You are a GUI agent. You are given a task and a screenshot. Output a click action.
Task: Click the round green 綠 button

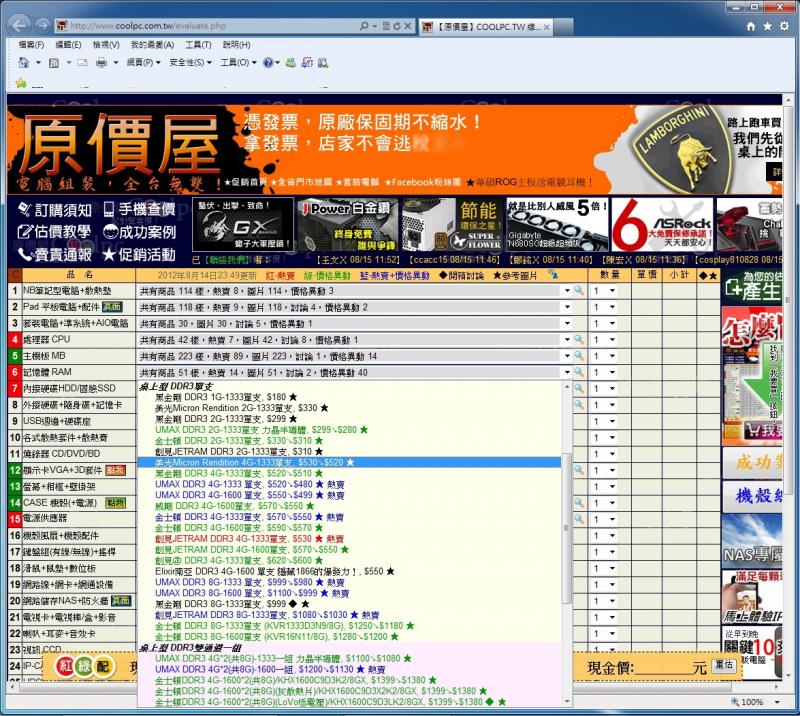coord(84,666)
